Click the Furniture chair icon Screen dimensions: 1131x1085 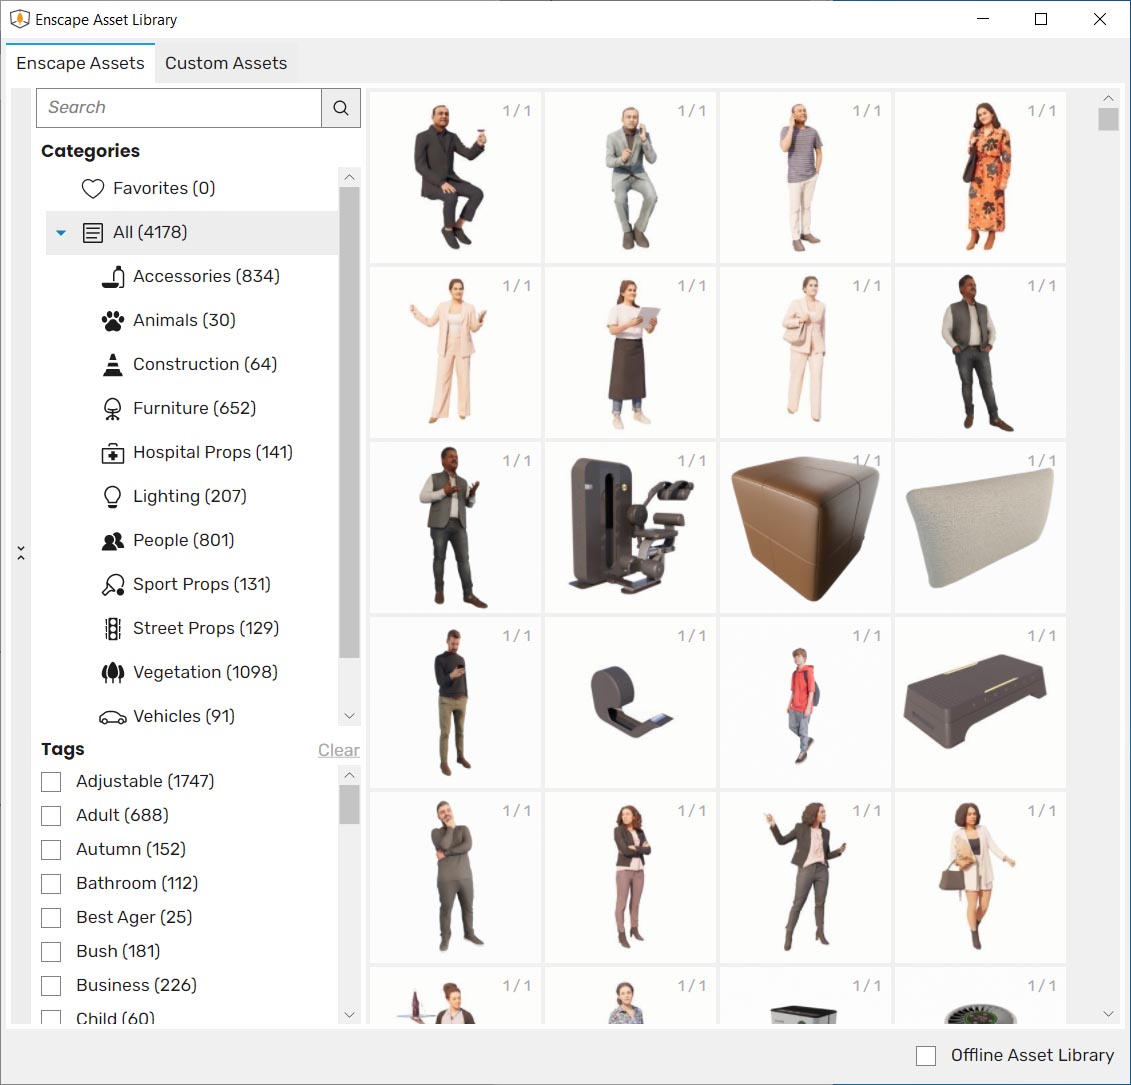(x=112, y=408)
